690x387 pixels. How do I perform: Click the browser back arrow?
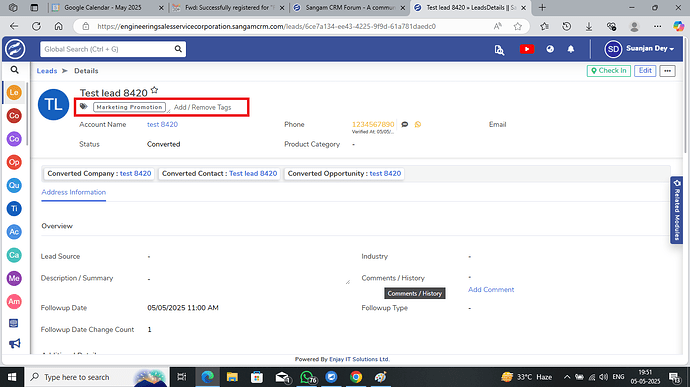click(14, 26)
